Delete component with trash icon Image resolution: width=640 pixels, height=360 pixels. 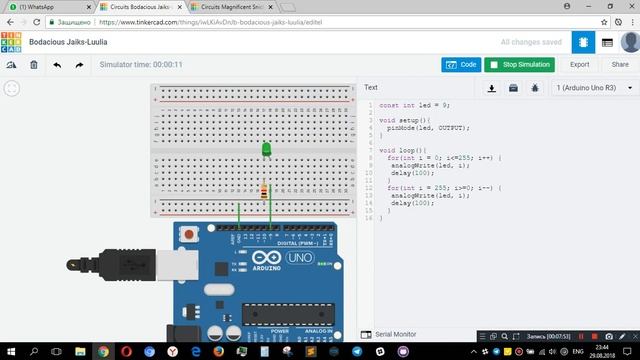click(34, 65)
